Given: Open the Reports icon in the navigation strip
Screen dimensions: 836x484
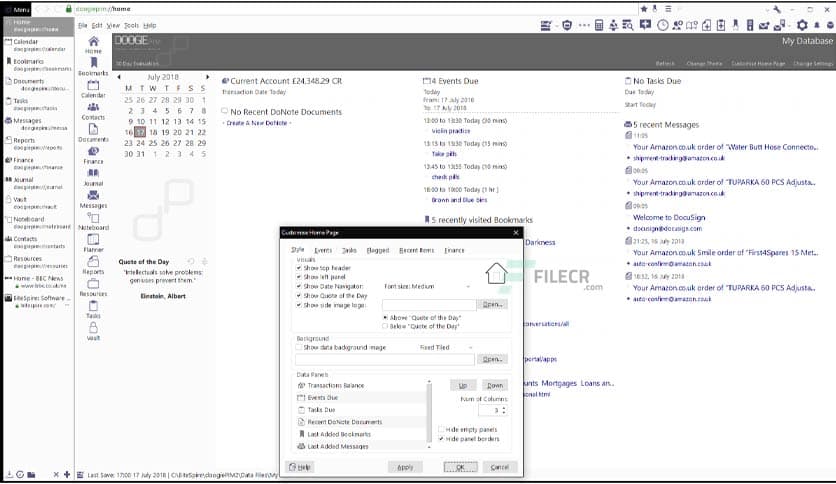Looking at the screenshot, I should [x=93, y=261].
